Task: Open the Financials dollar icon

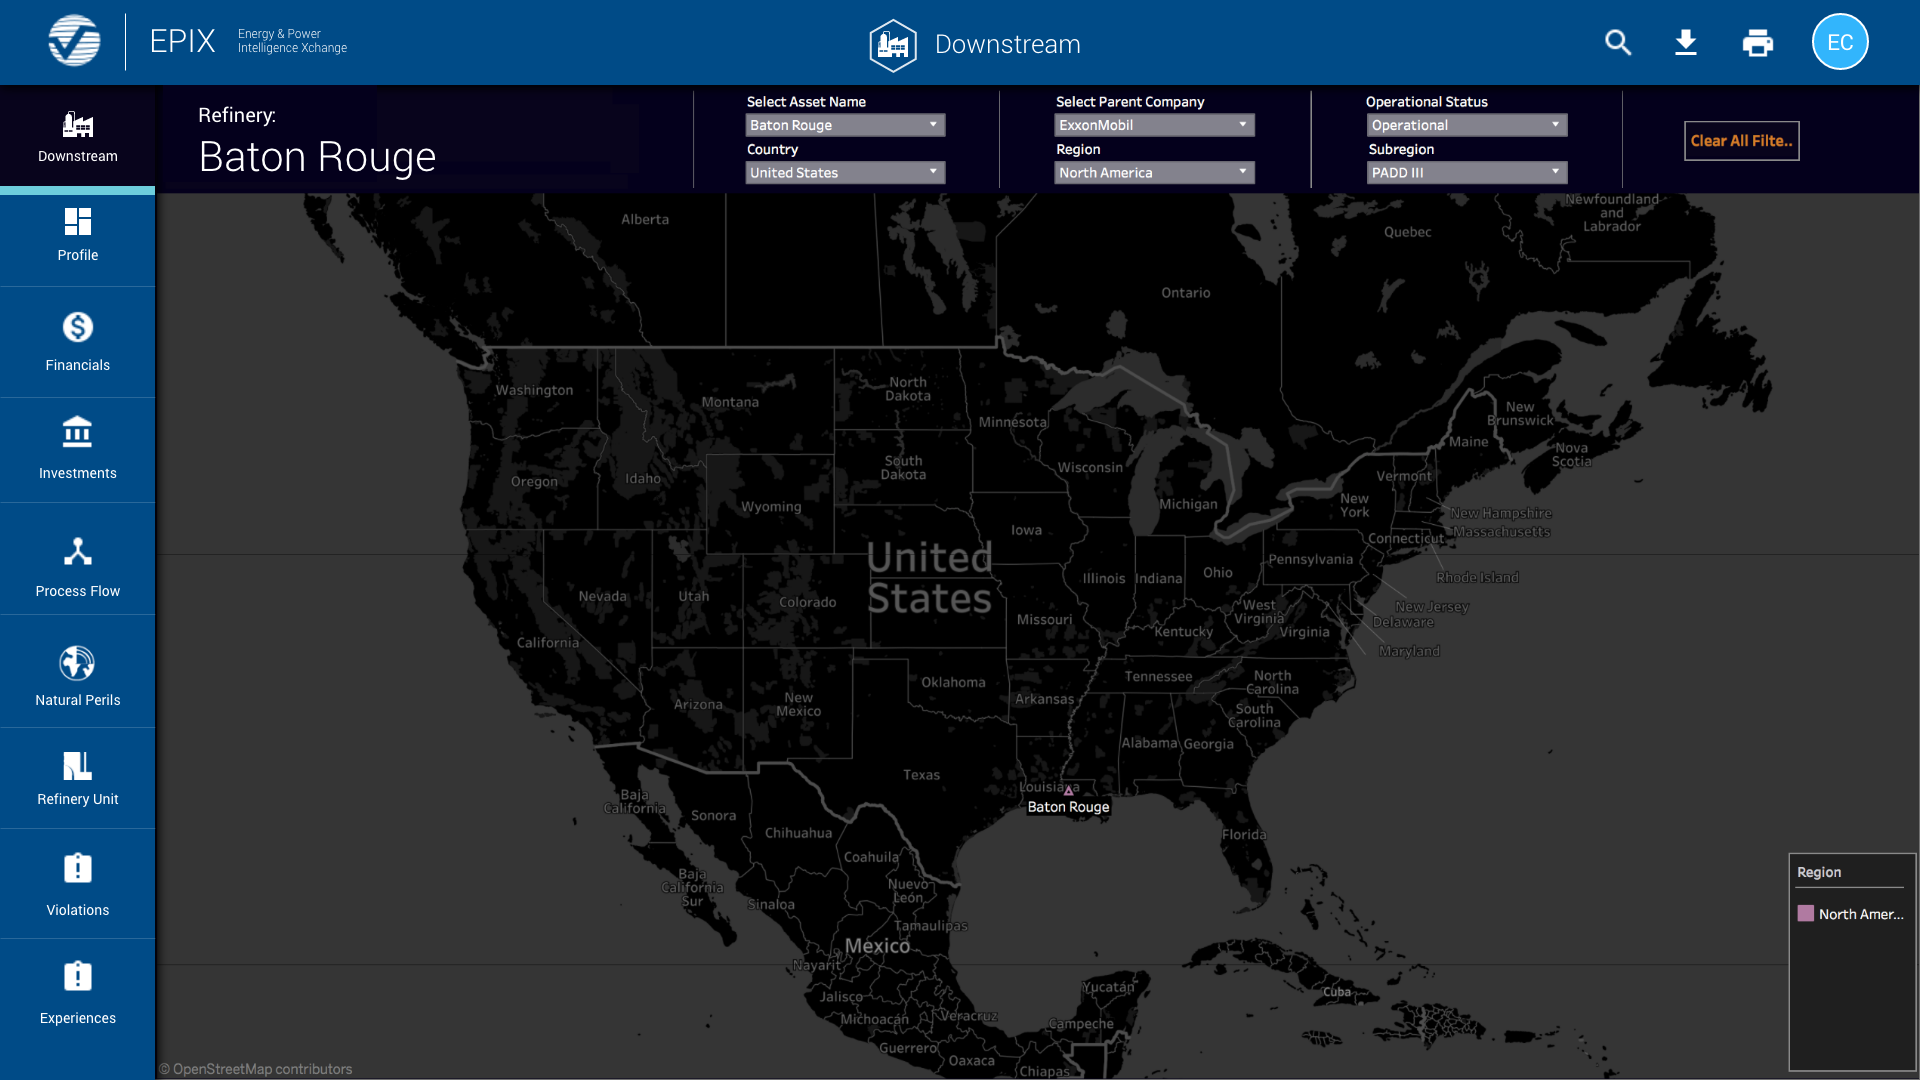Action: (x=78, y=327)
